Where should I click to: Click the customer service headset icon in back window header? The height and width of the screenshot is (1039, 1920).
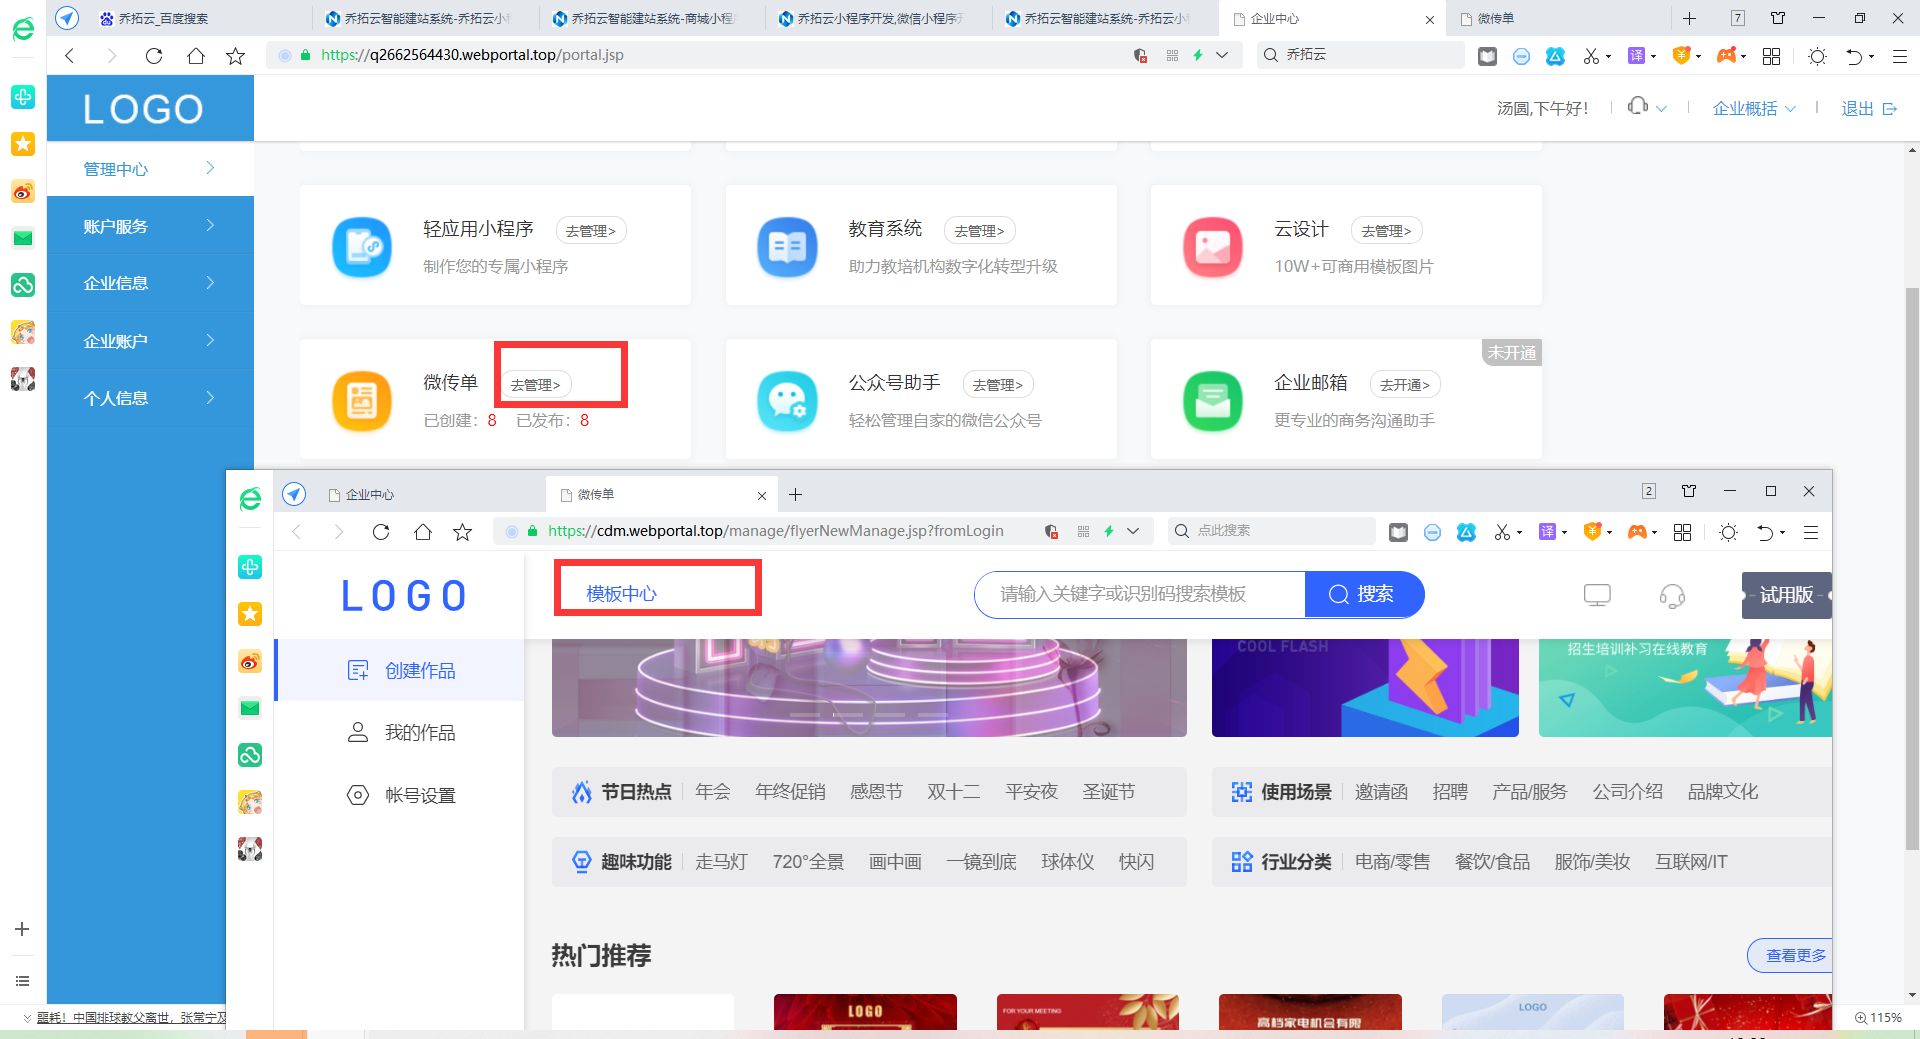pos(1638,107)
